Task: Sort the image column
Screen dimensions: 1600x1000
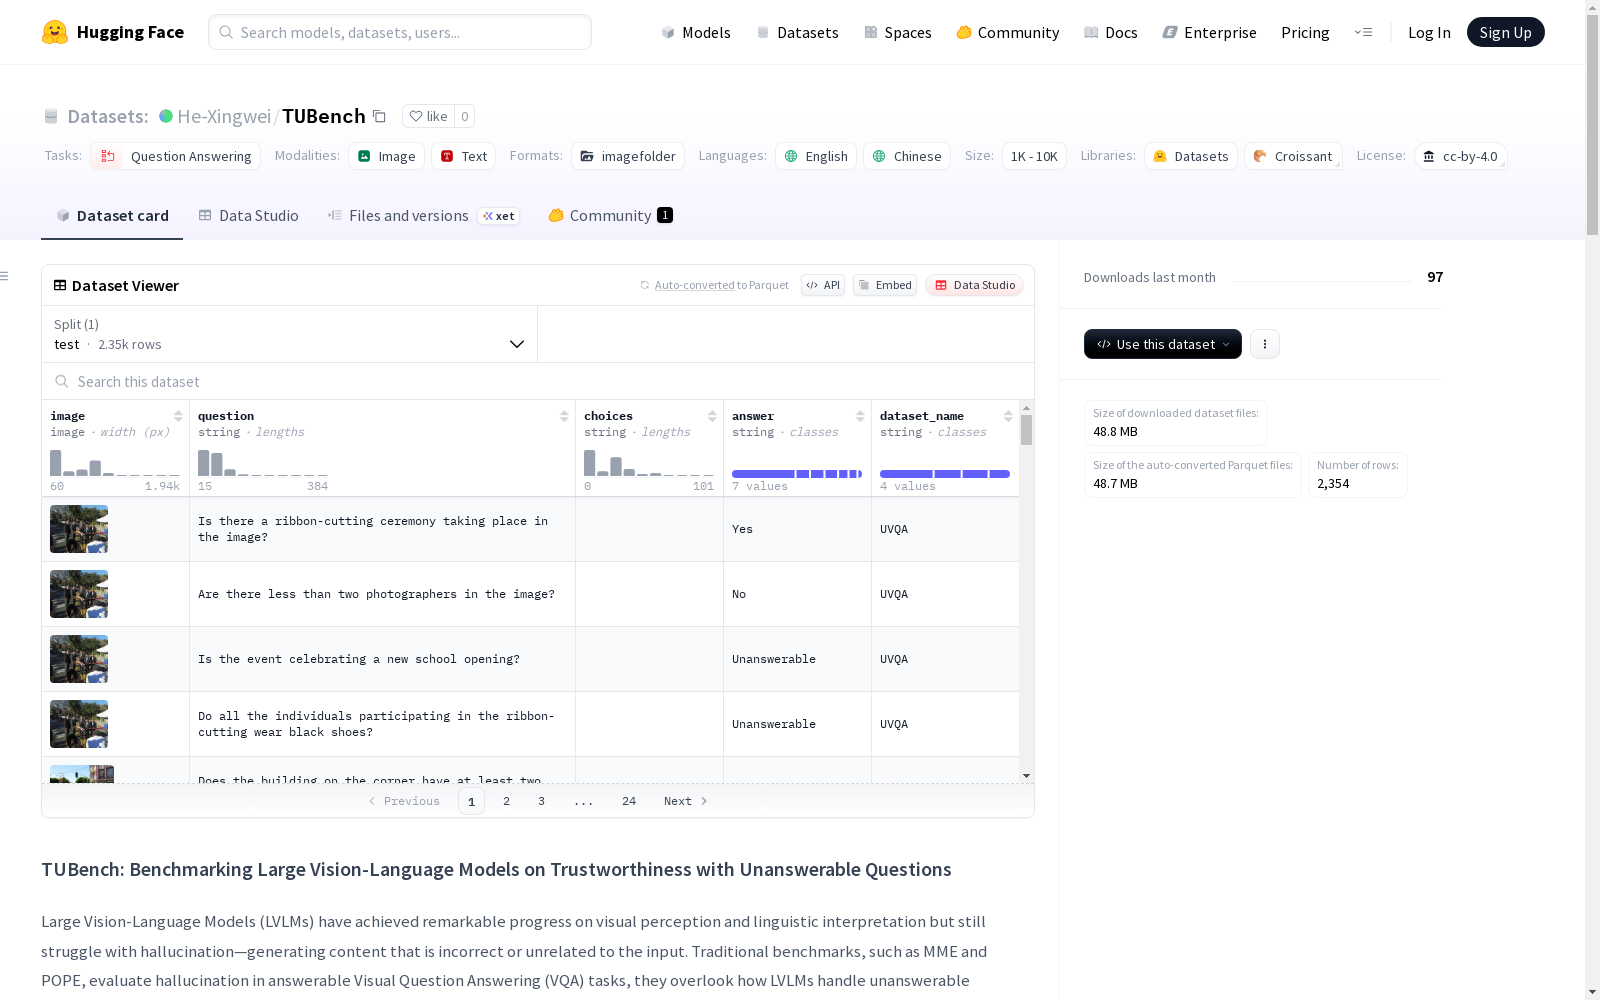Action: click(x=178, y=416)
